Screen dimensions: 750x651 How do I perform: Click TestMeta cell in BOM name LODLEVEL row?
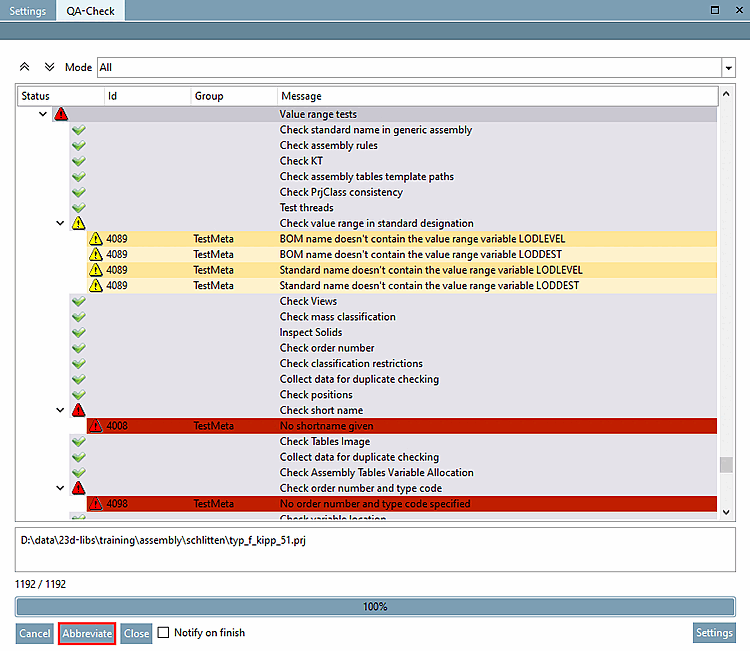click(213, 239)
